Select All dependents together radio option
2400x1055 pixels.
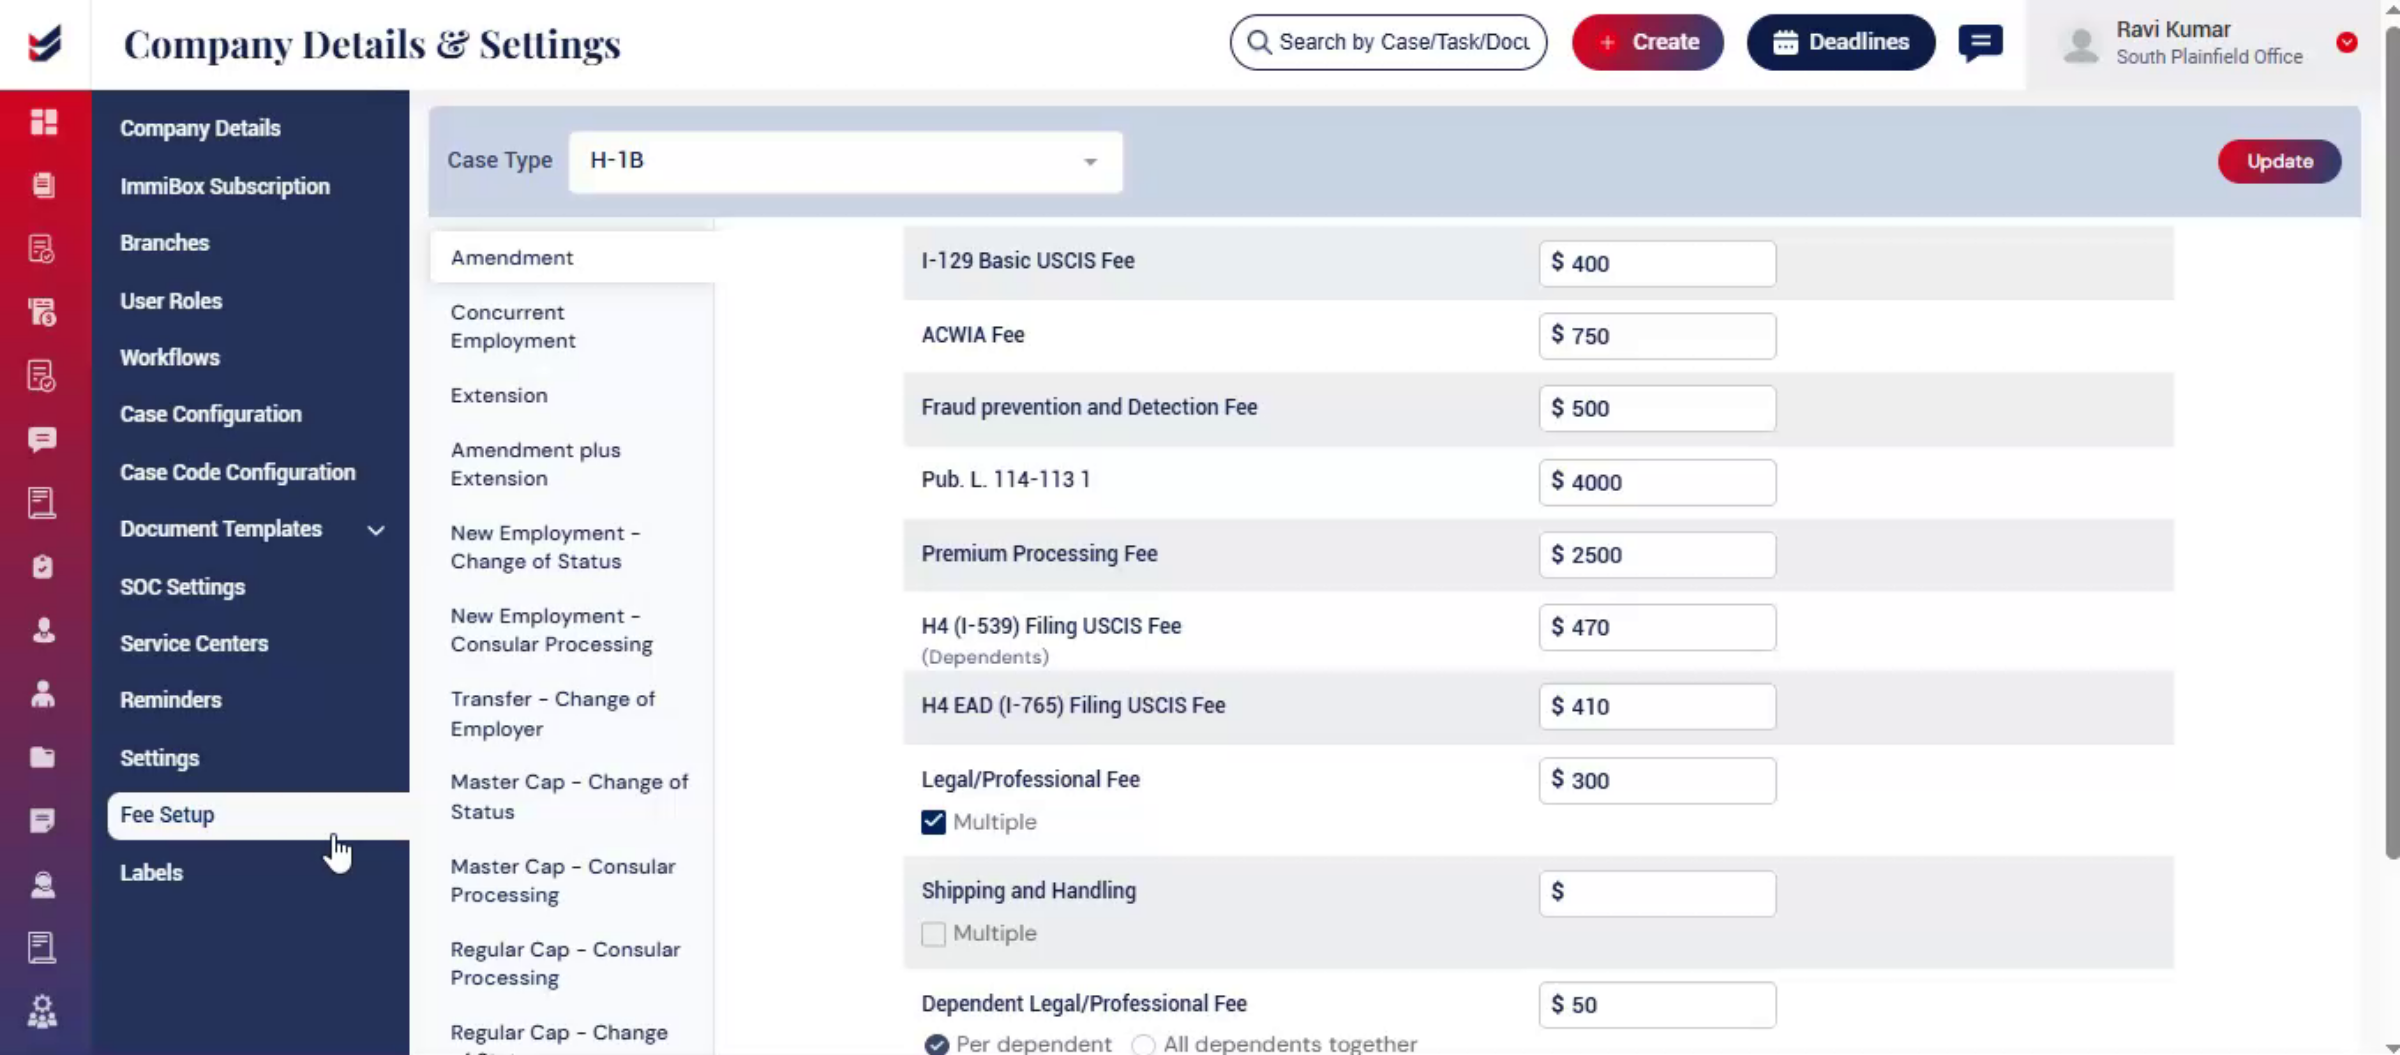pos(1143,1044)
